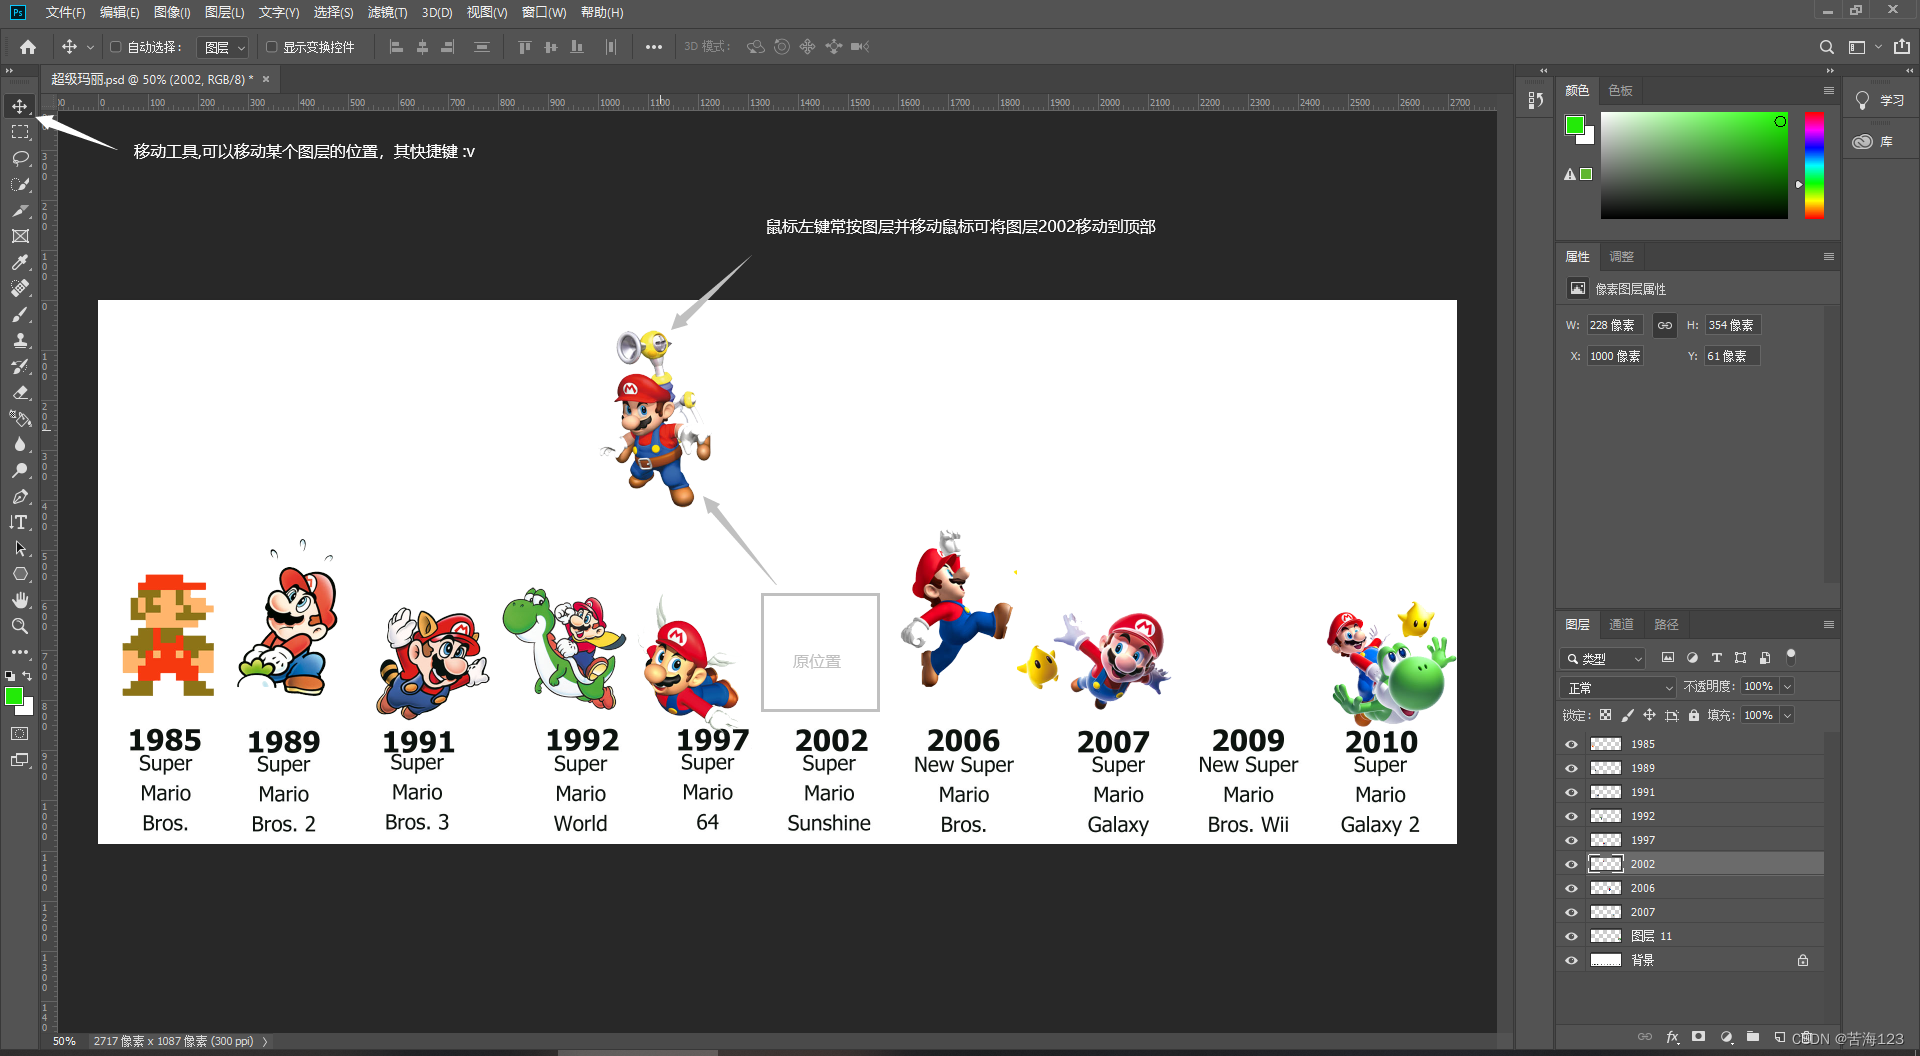Open the 滤镜(T) menu

point(387,12)
